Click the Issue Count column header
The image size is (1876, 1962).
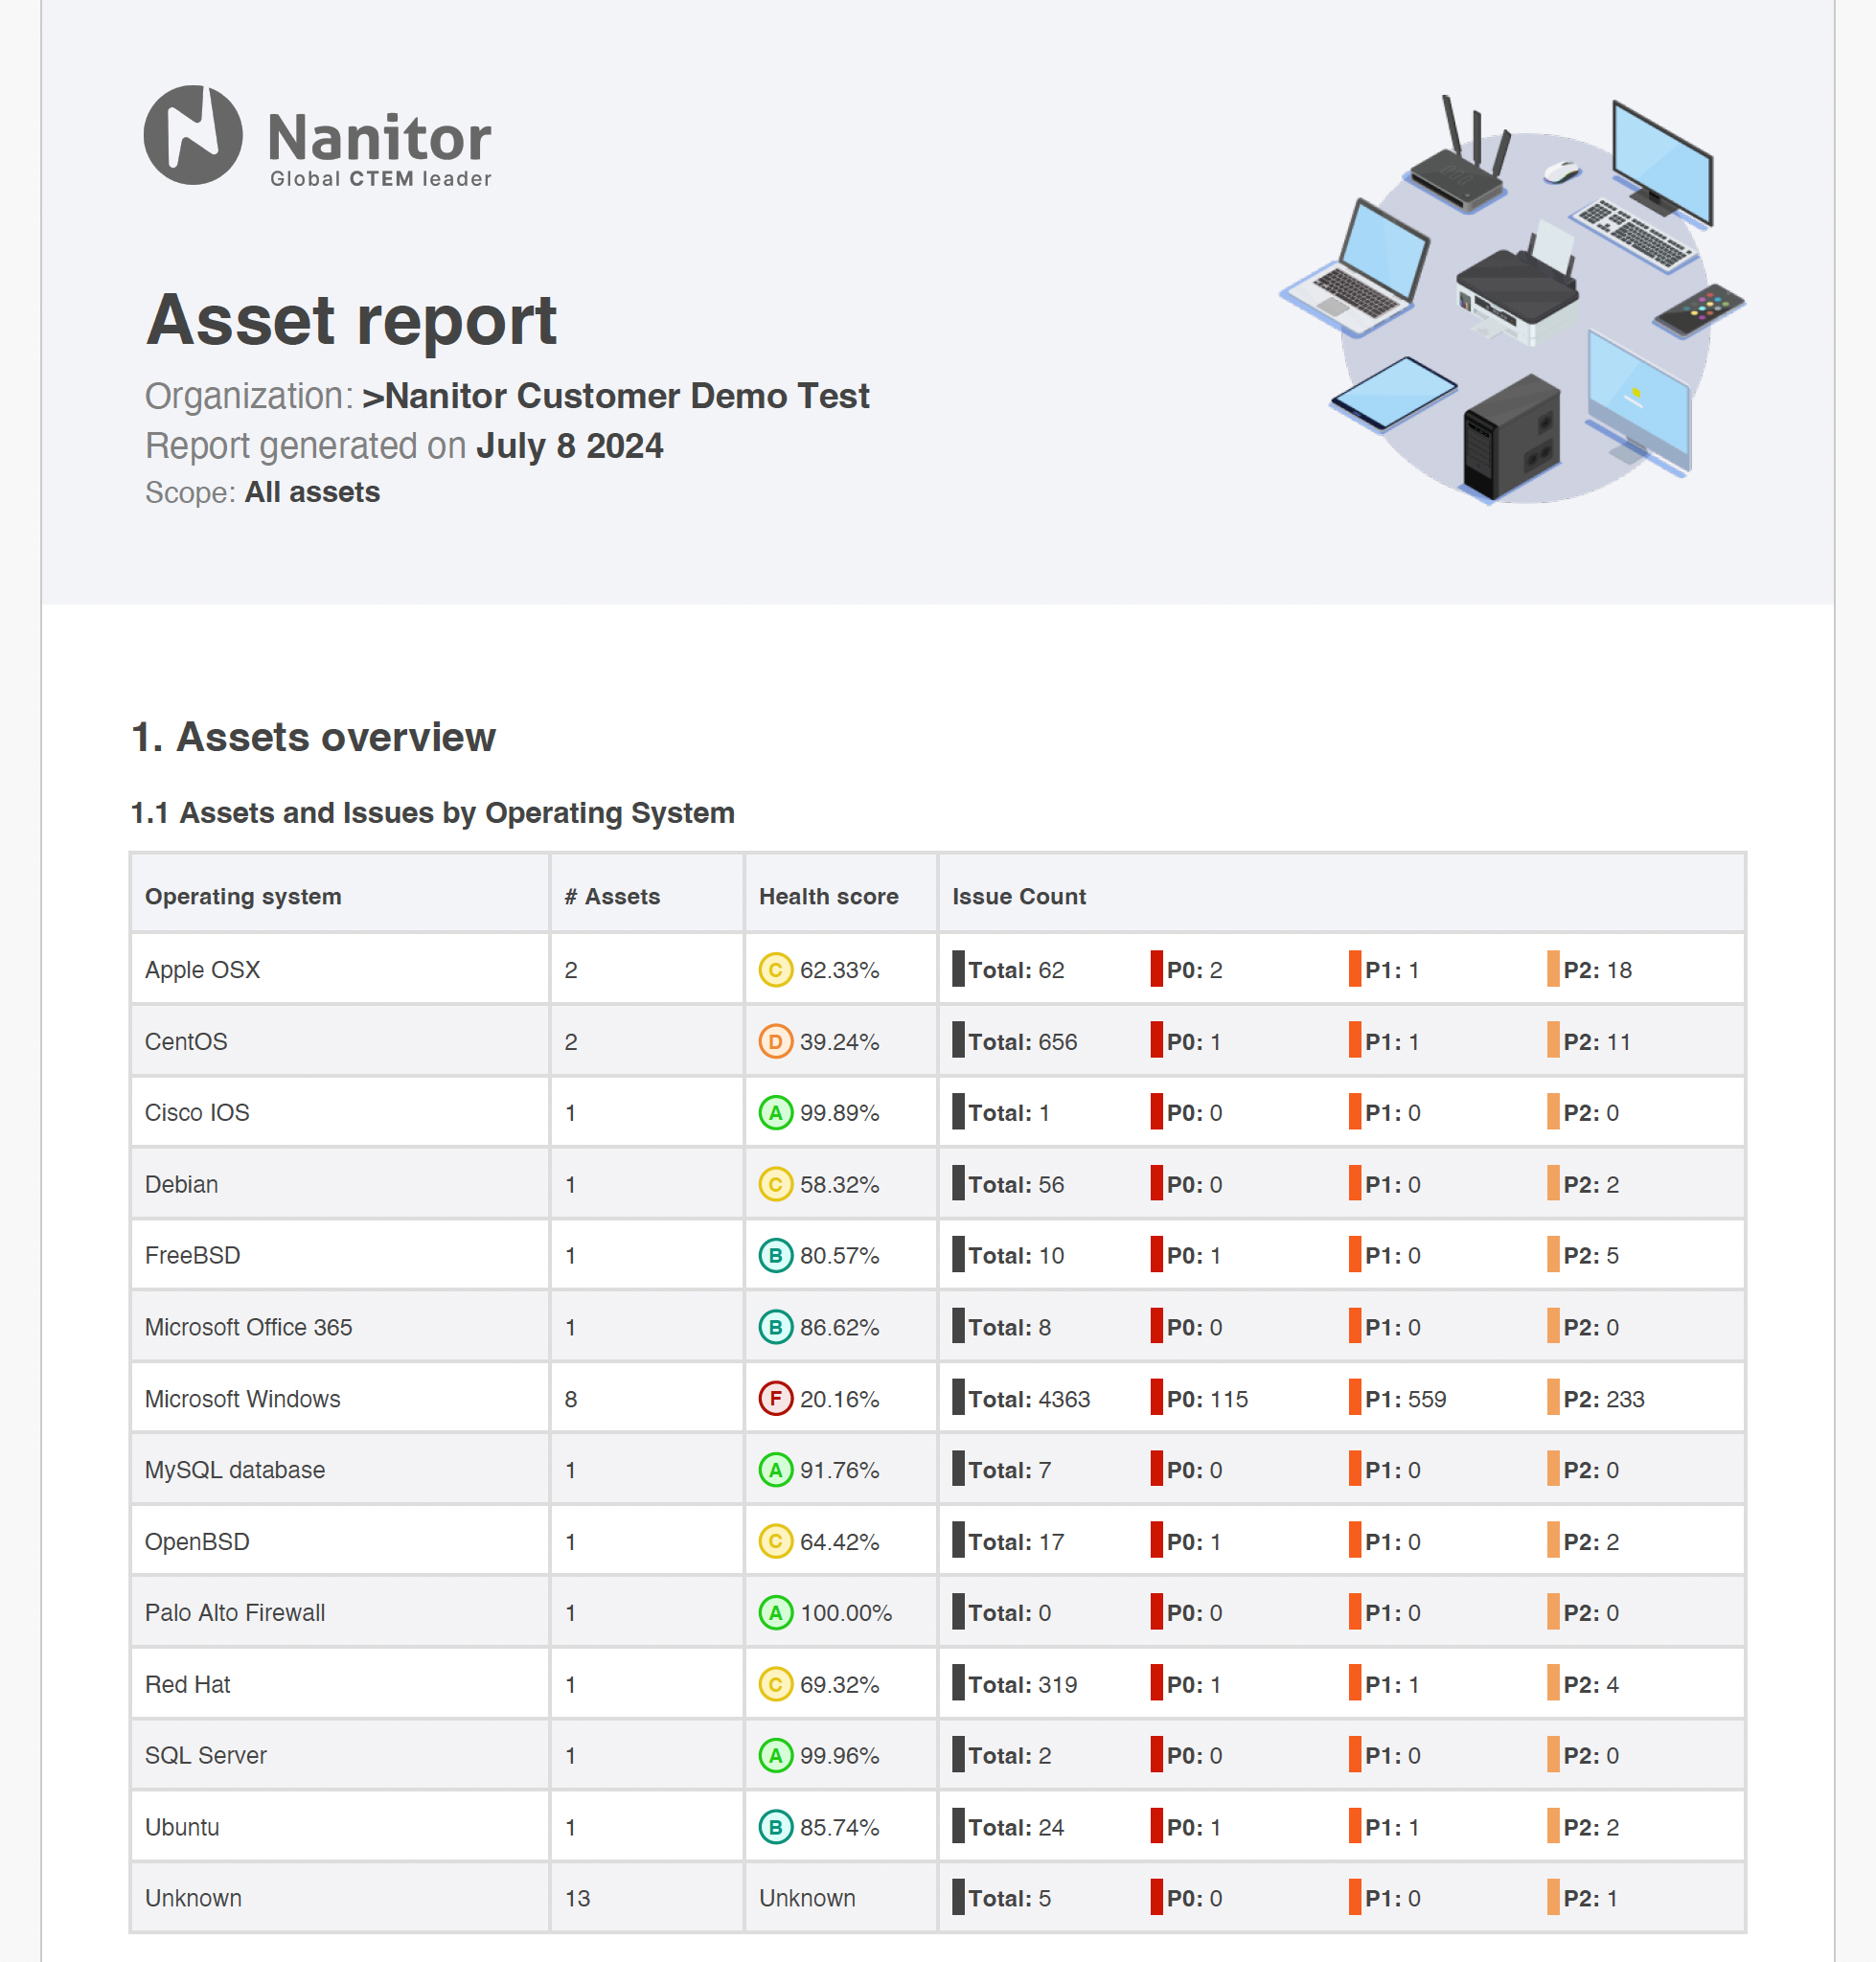point(1018,896)
